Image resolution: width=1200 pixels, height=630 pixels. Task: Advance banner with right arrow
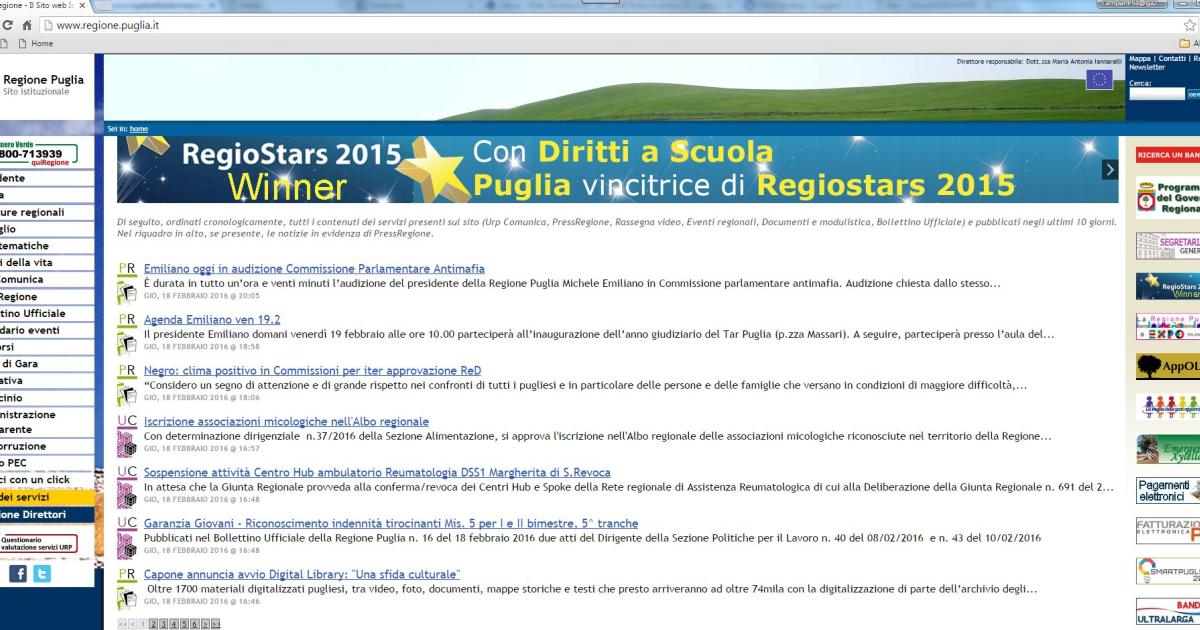point(1109,170)
